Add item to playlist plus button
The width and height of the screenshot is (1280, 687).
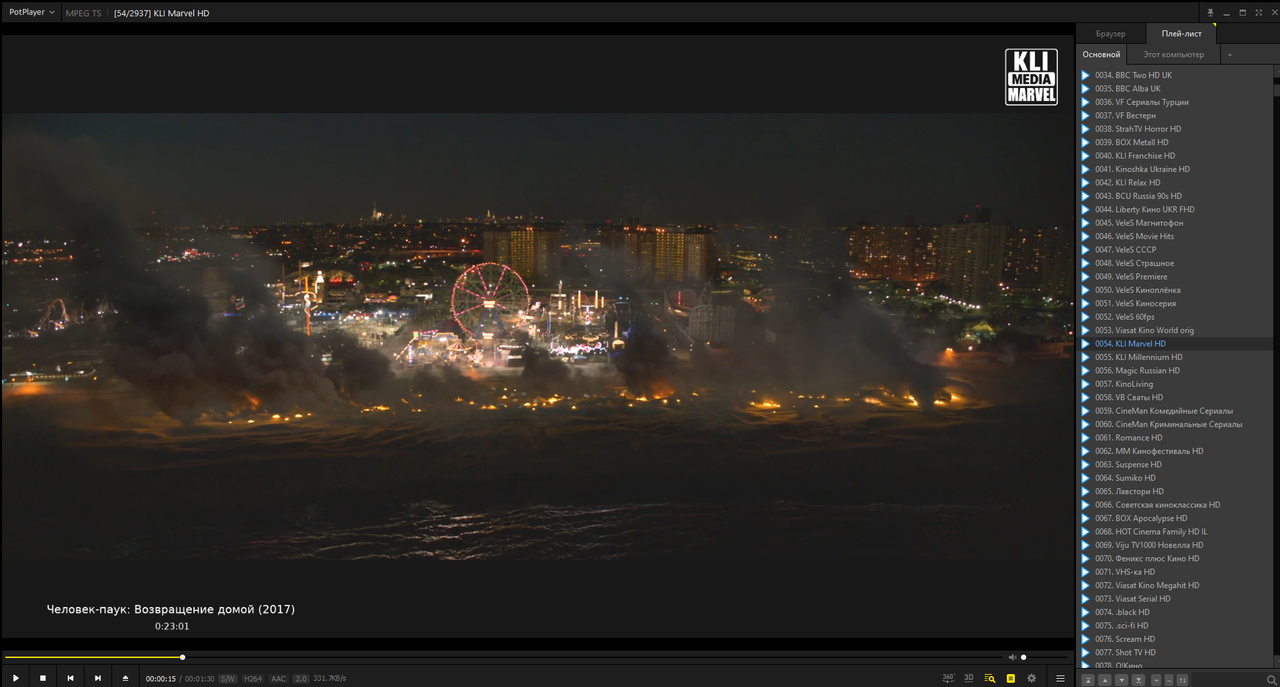(1156, 680)
